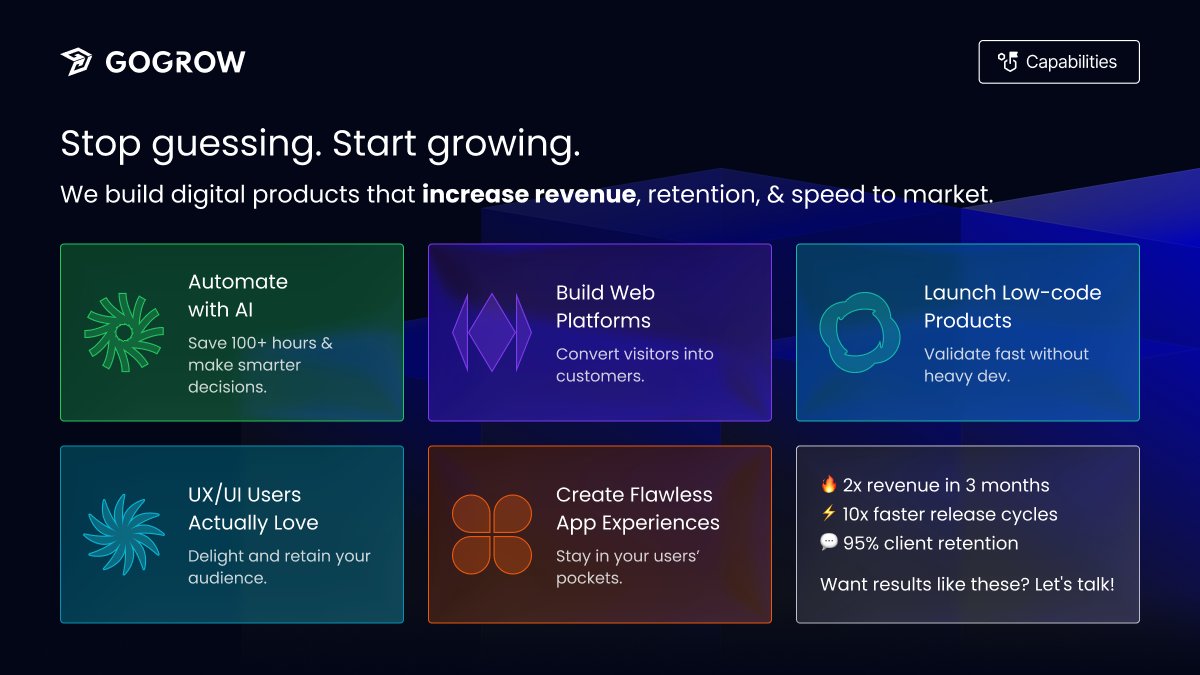
Task: Click 'Stay in your users' pockets.' text
Action: (628, 567)
